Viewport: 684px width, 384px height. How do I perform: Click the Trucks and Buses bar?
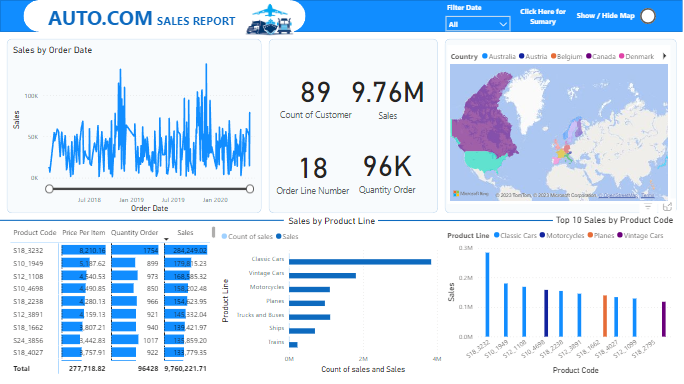coord(309,317)
